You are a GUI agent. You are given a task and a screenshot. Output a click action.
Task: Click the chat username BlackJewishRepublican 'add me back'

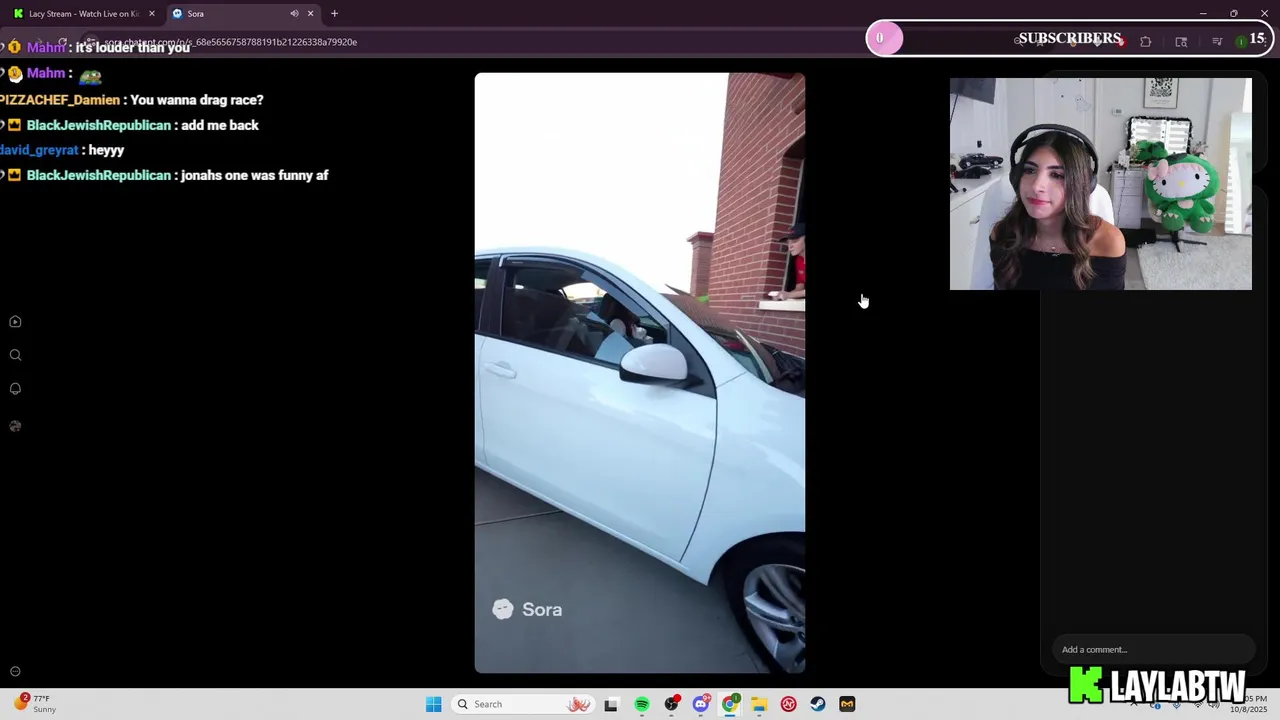click(x=99, y=125)
